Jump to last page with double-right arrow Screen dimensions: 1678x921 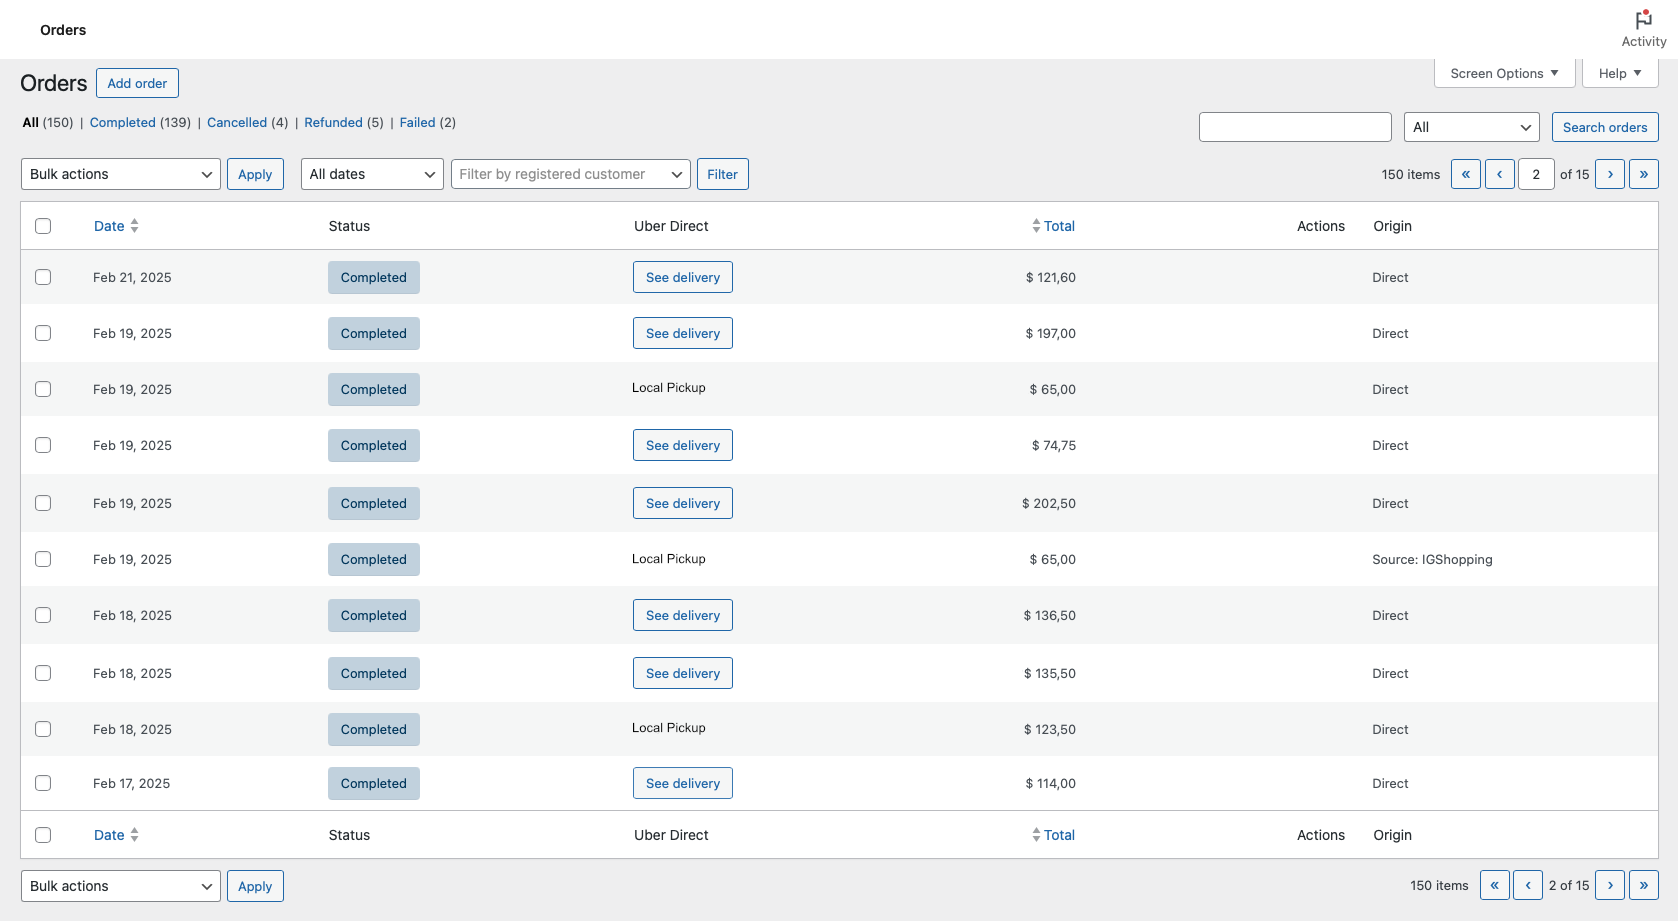point(1644,173)
